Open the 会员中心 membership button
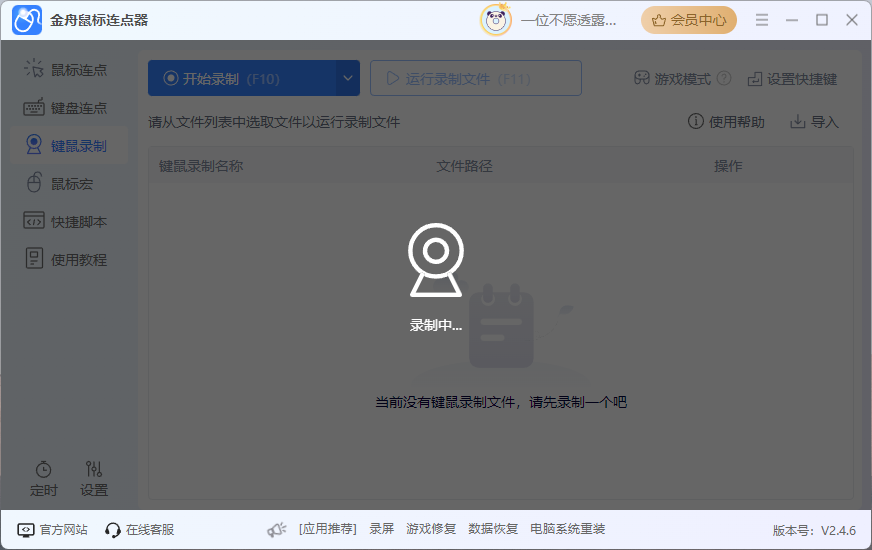 (689, 20)
